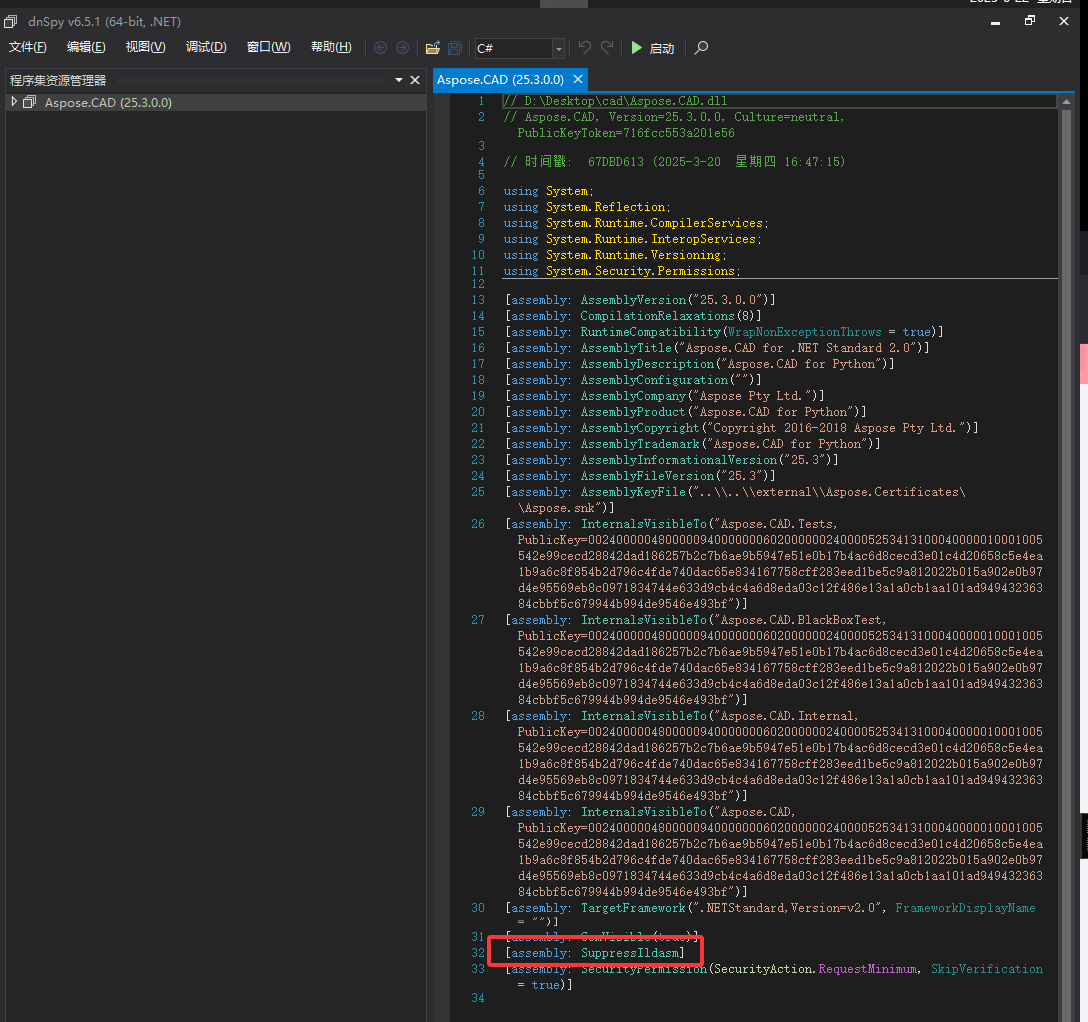The width and height of the screenshot is (1088, 1022).
Task: Click the code editor scrollbar up arrow
Action: click(x=1066, y=102)
